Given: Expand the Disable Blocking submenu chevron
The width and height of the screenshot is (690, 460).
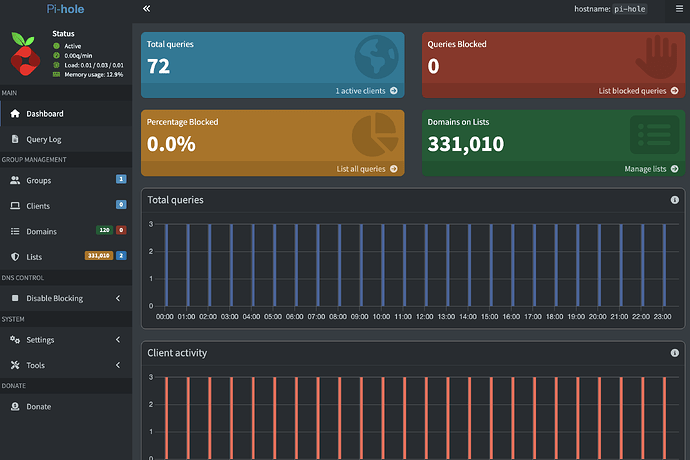Looking at the screenshot, I should click(x=118, y=298).
